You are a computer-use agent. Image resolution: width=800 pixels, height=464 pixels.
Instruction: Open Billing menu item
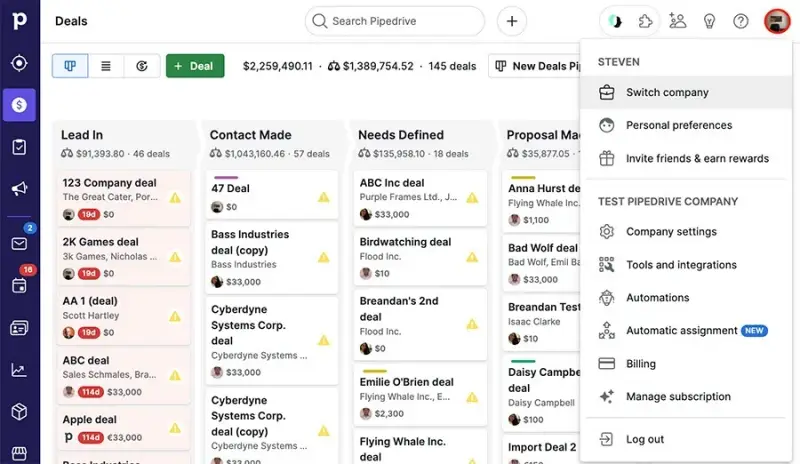pyautogui.click(x=686, y=363)
